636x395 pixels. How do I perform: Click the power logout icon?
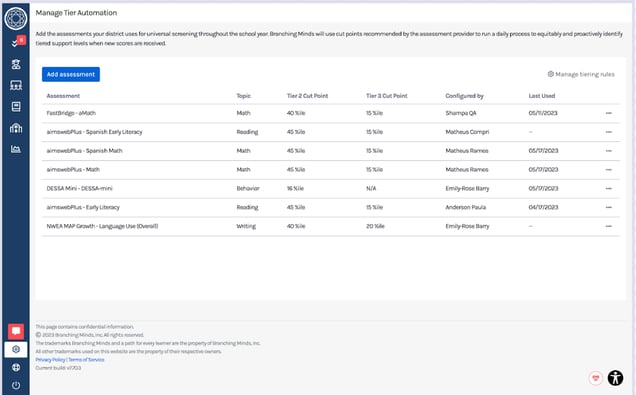[x=16, y=385]
